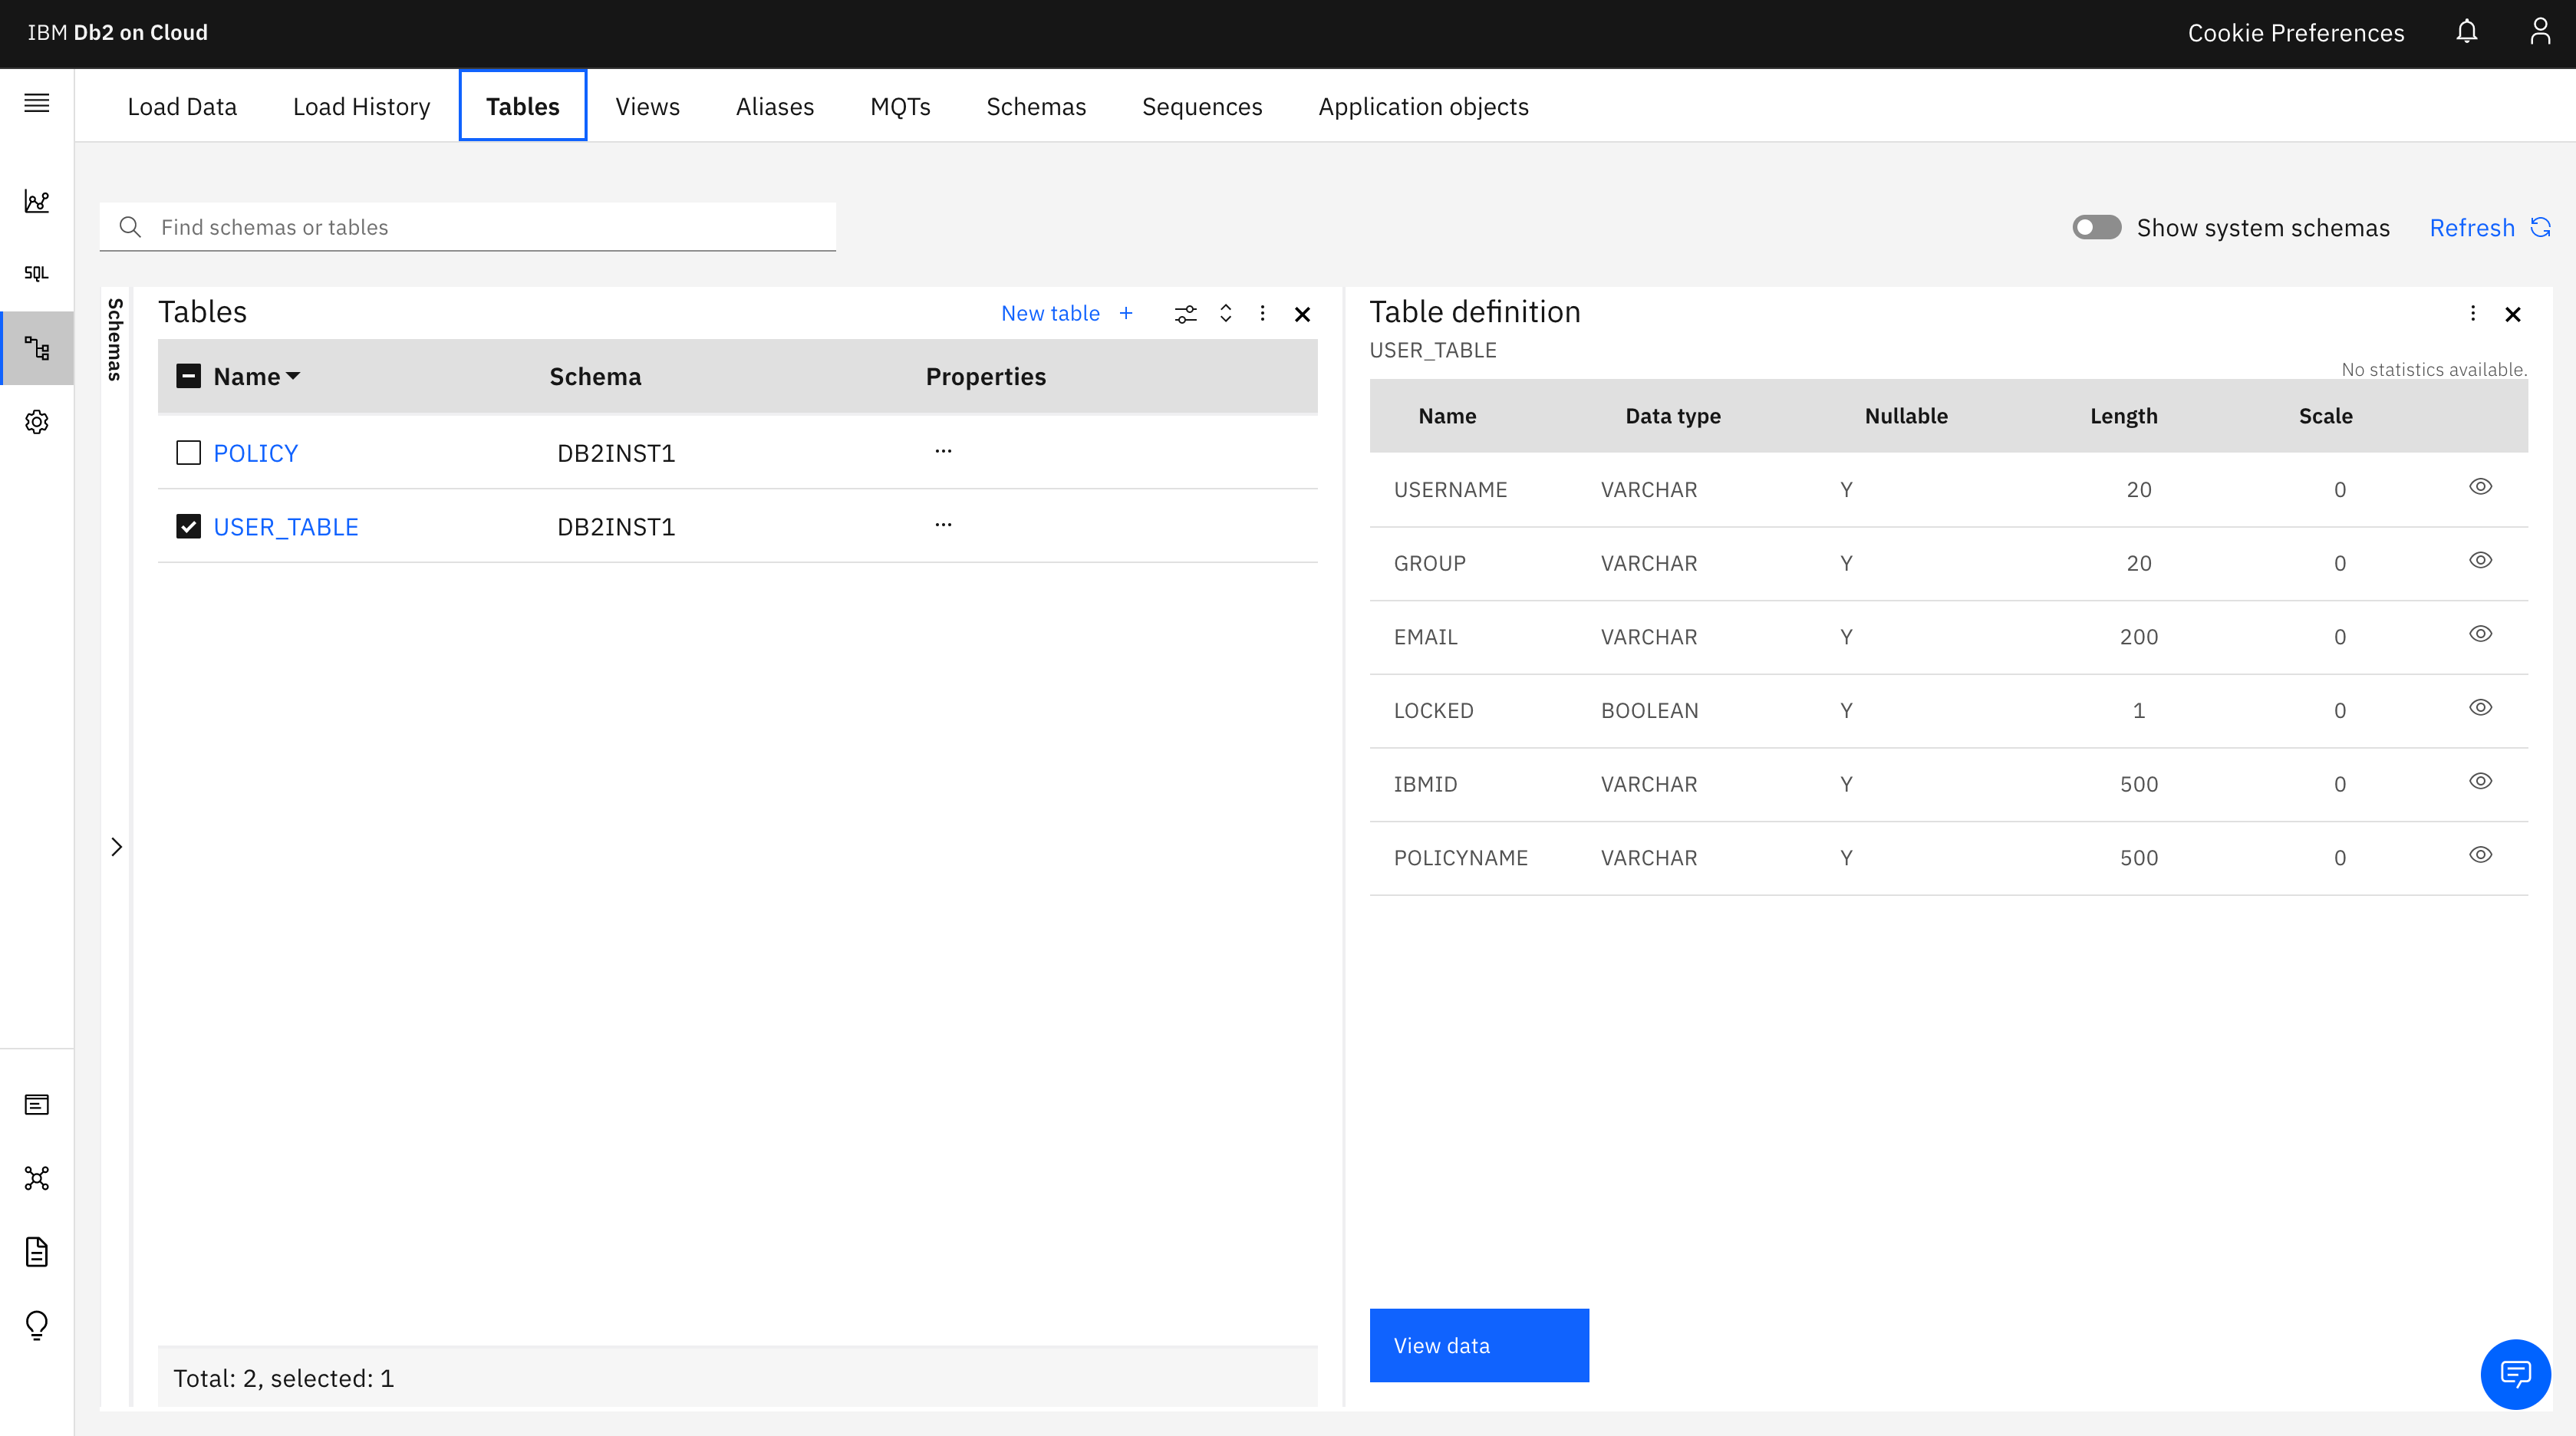This screenshot has width=2576, height=1436.
Task: Click the filter settings icon in the Tables panel
Action: pos(1185,314)
